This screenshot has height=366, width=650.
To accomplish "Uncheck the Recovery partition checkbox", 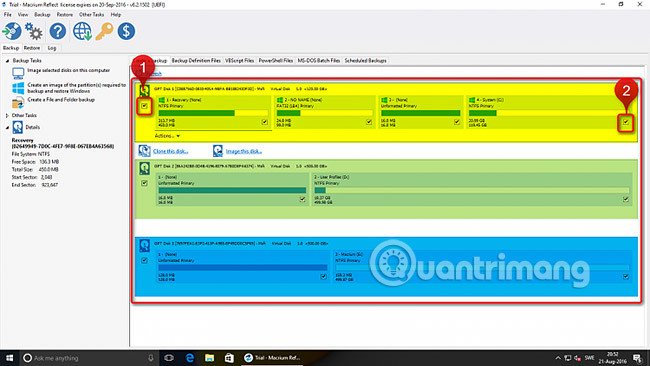I will (x=264, y=122).
